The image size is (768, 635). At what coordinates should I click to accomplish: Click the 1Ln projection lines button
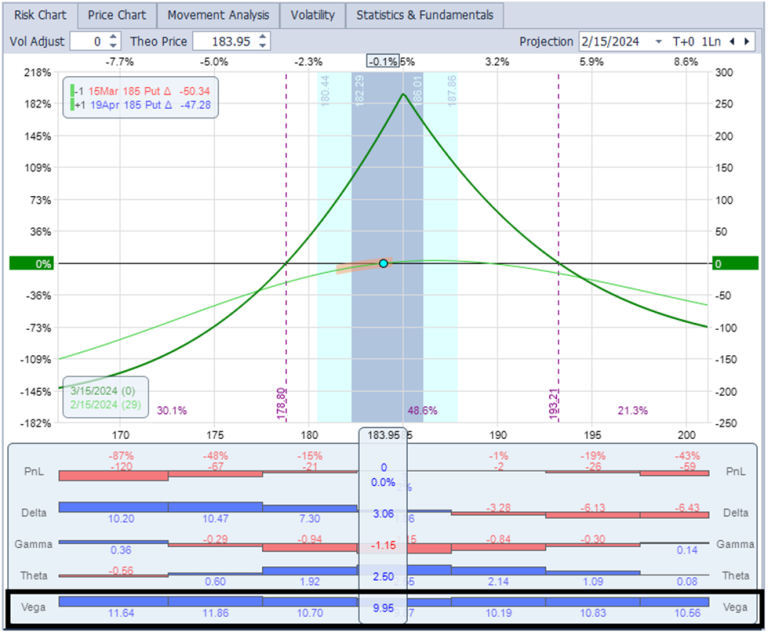[x=711, y=42]
